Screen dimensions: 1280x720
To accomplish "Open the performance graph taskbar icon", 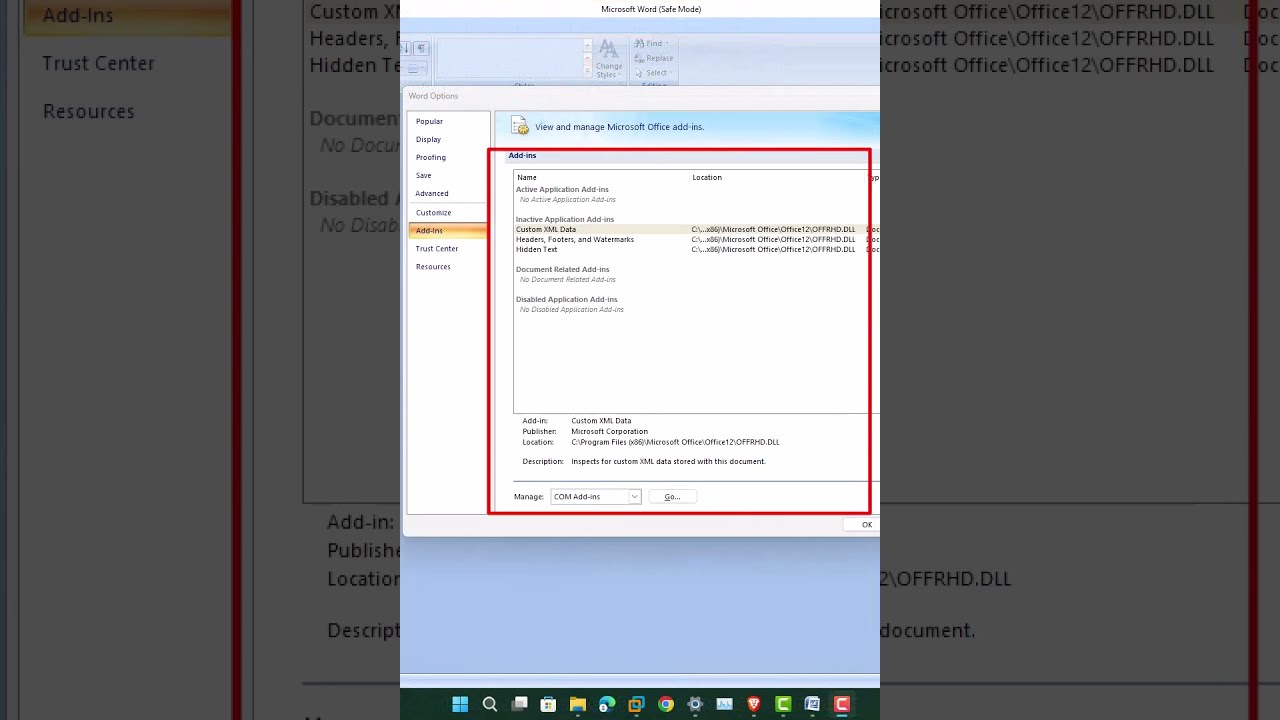I will [x=725, y=704].
